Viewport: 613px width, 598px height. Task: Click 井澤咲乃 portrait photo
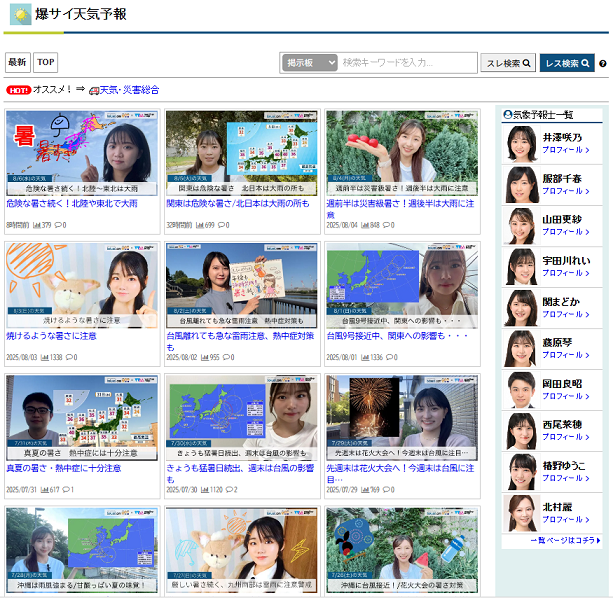(521, 144)
